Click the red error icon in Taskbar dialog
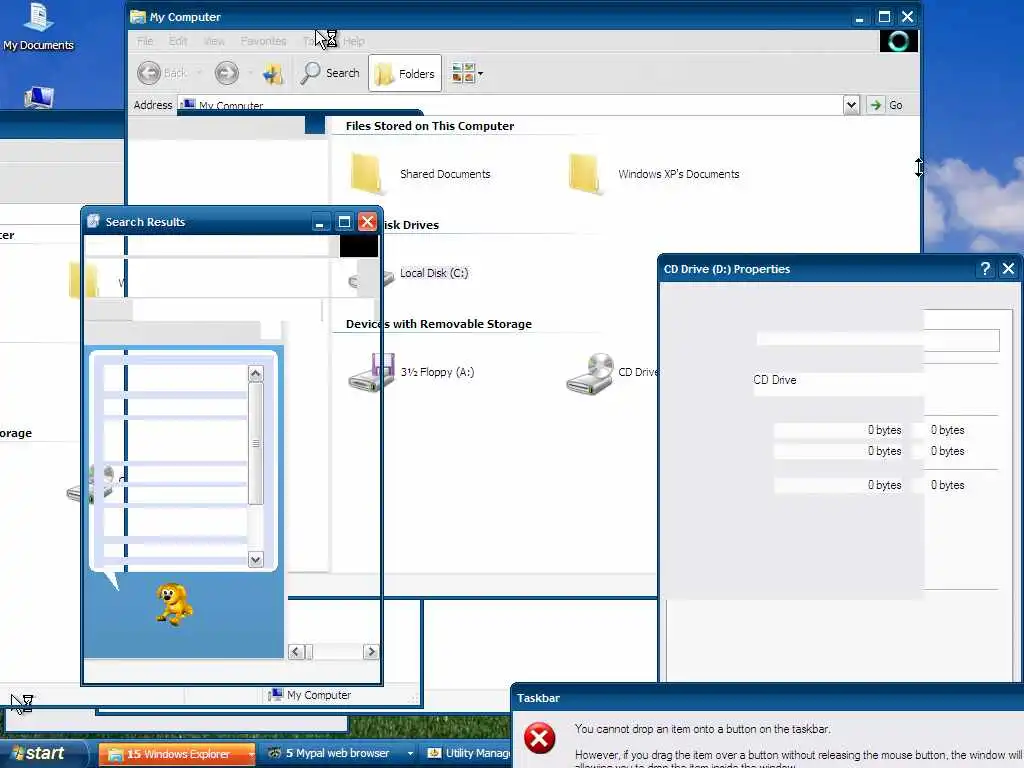This screenshot has height=768, width=1024. [539, 739]
